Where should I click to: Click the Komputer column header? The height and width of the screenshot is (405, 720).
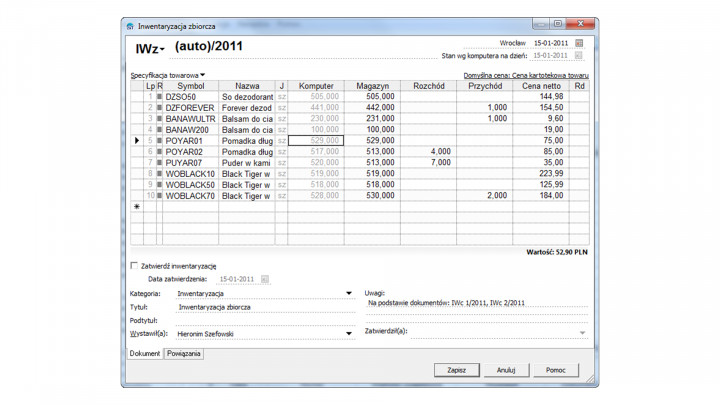tap(316, 86)
